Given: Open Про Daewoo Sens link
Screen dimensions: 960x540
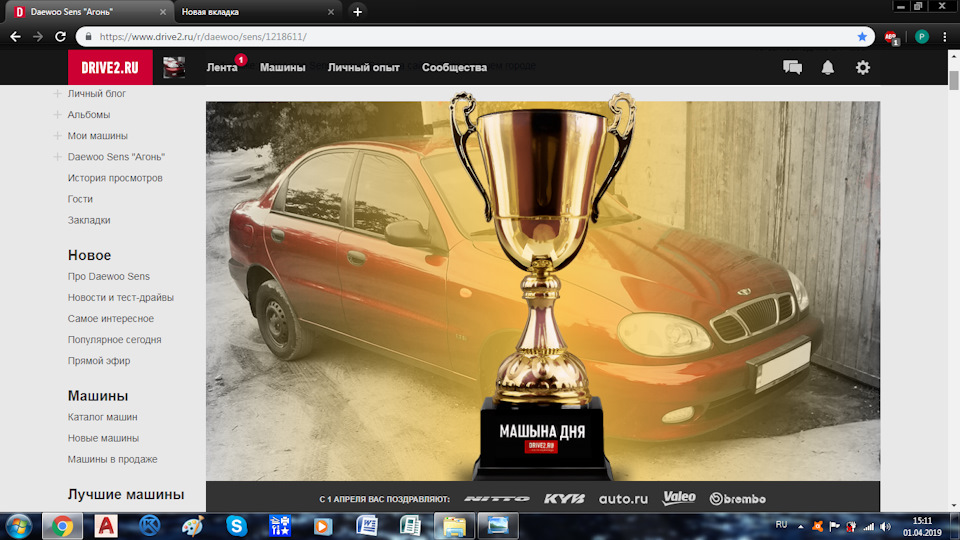Looking at the screenshot, I should tap(108, 277).
